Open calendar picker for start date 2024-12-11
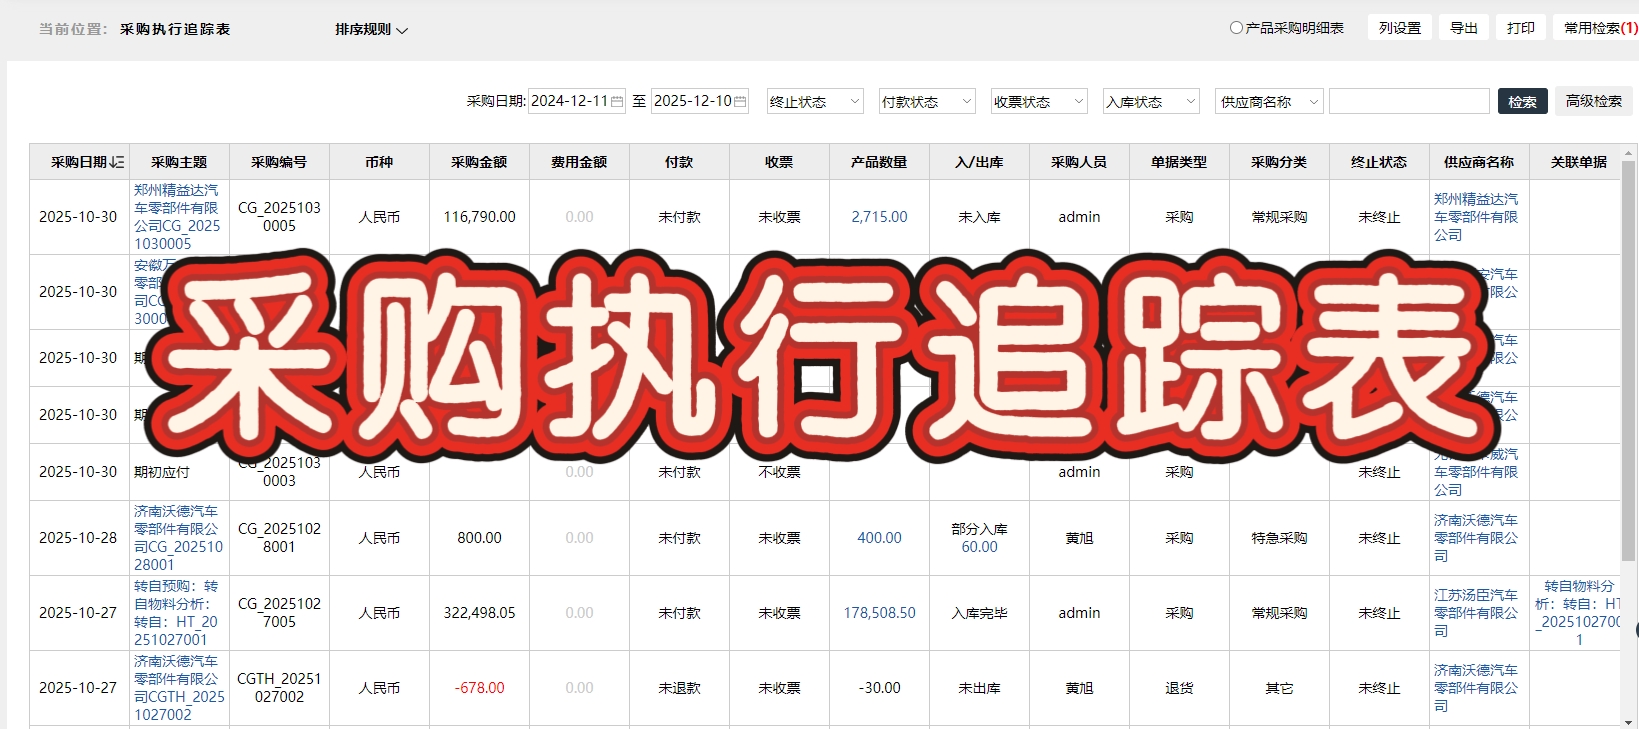The height and width of the screenshot is (729, 1639). [617, 101]
